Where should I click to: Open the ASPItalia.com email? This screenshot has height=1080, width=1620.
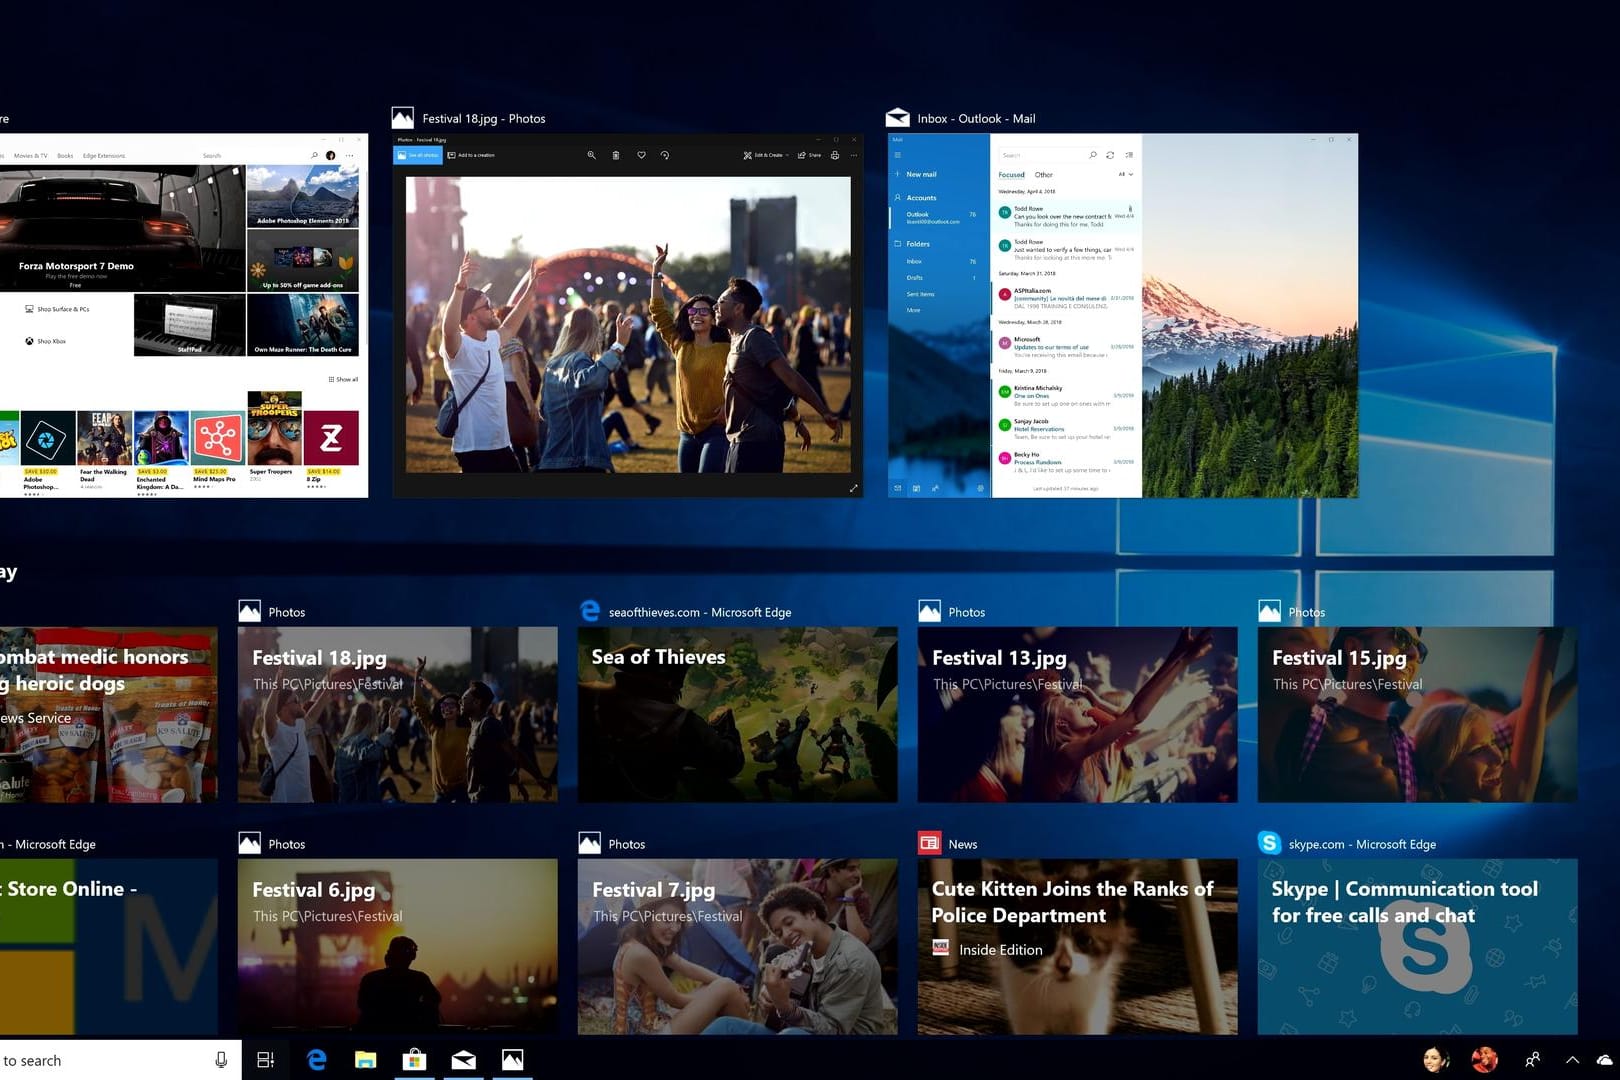(1066, 298)
